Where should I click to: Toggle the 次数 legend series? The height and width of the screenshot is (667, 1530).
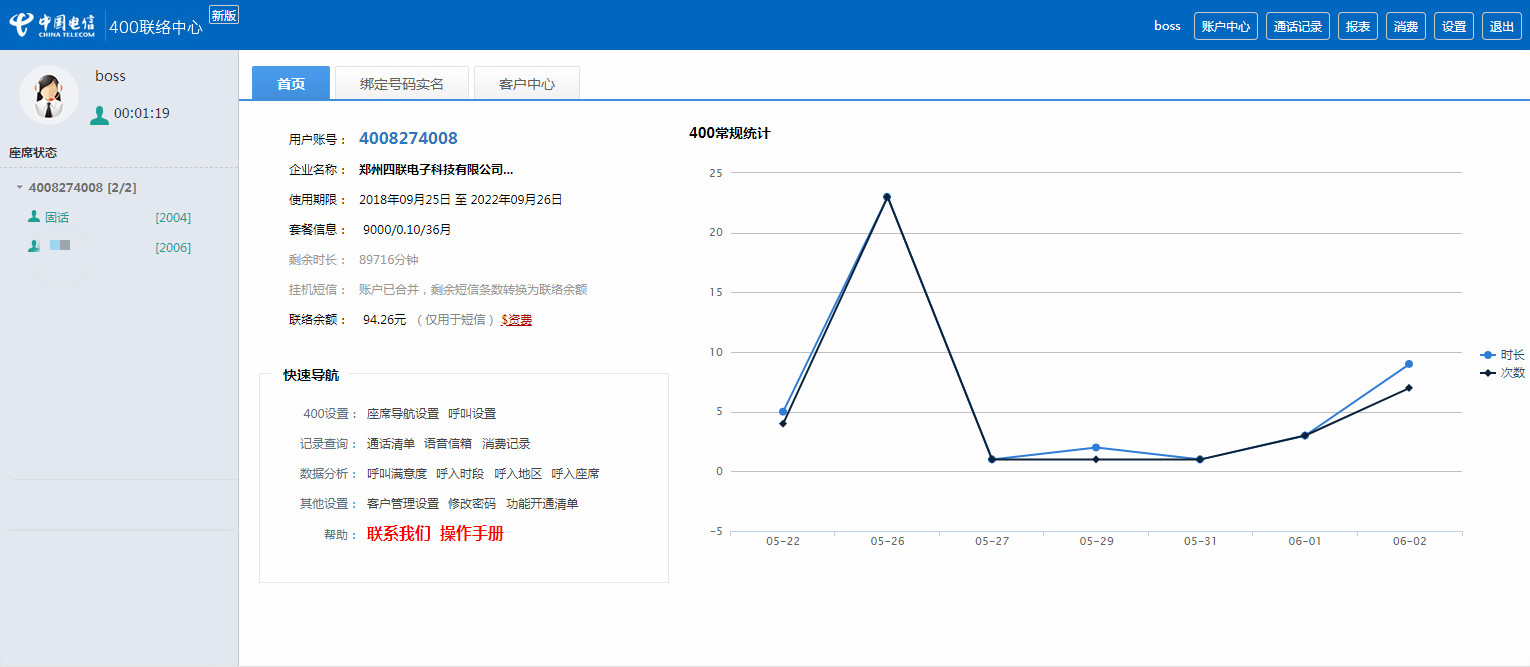[x=1503, y=373]
